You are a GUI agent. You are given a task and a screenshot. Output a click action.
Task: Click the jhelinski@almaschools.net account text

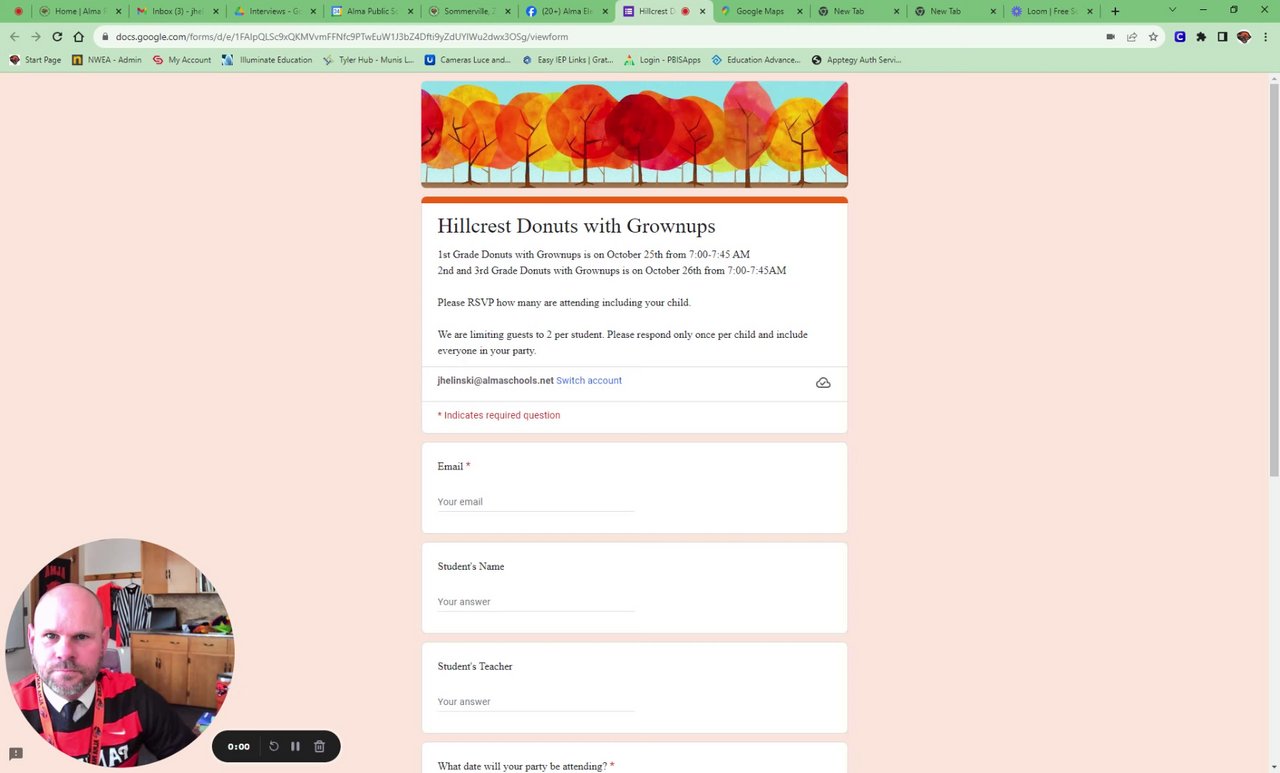pos(495,381)
